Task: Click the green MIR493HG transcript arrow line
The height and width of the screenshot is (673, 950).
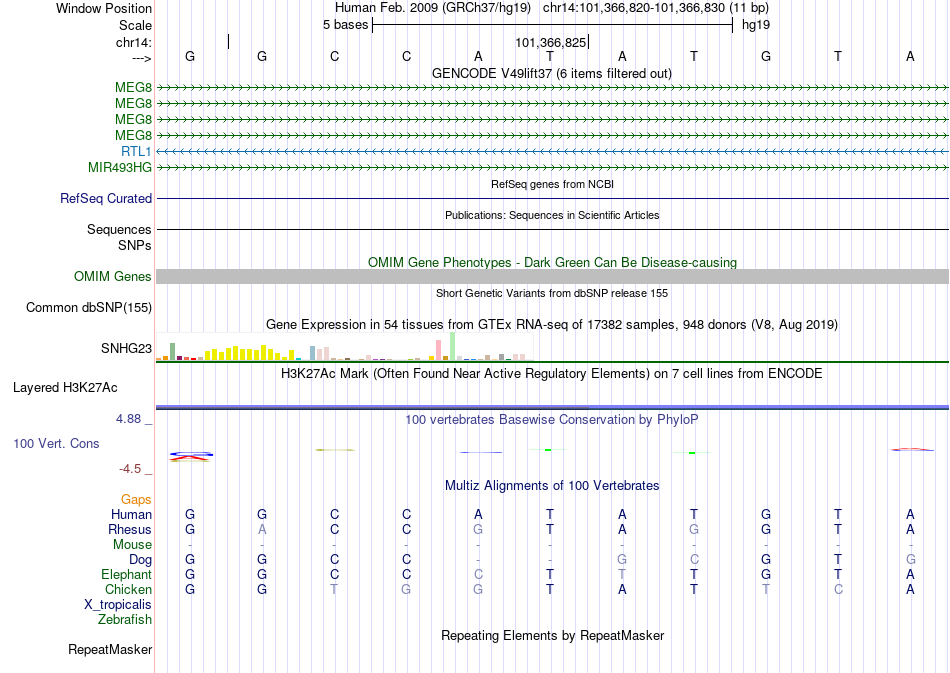Action: (x=552, y=167)
